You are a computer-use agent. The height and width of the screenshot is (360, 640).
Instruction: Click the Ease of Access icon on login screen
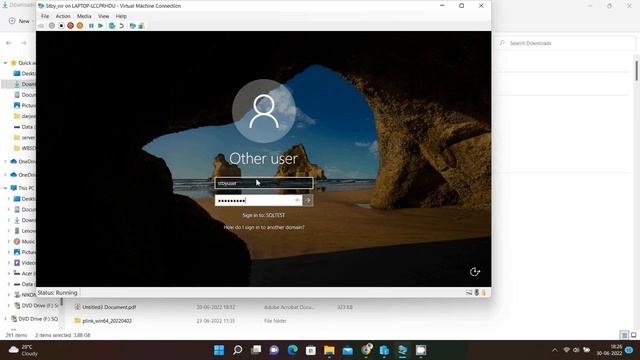click(x=474, y=271)
